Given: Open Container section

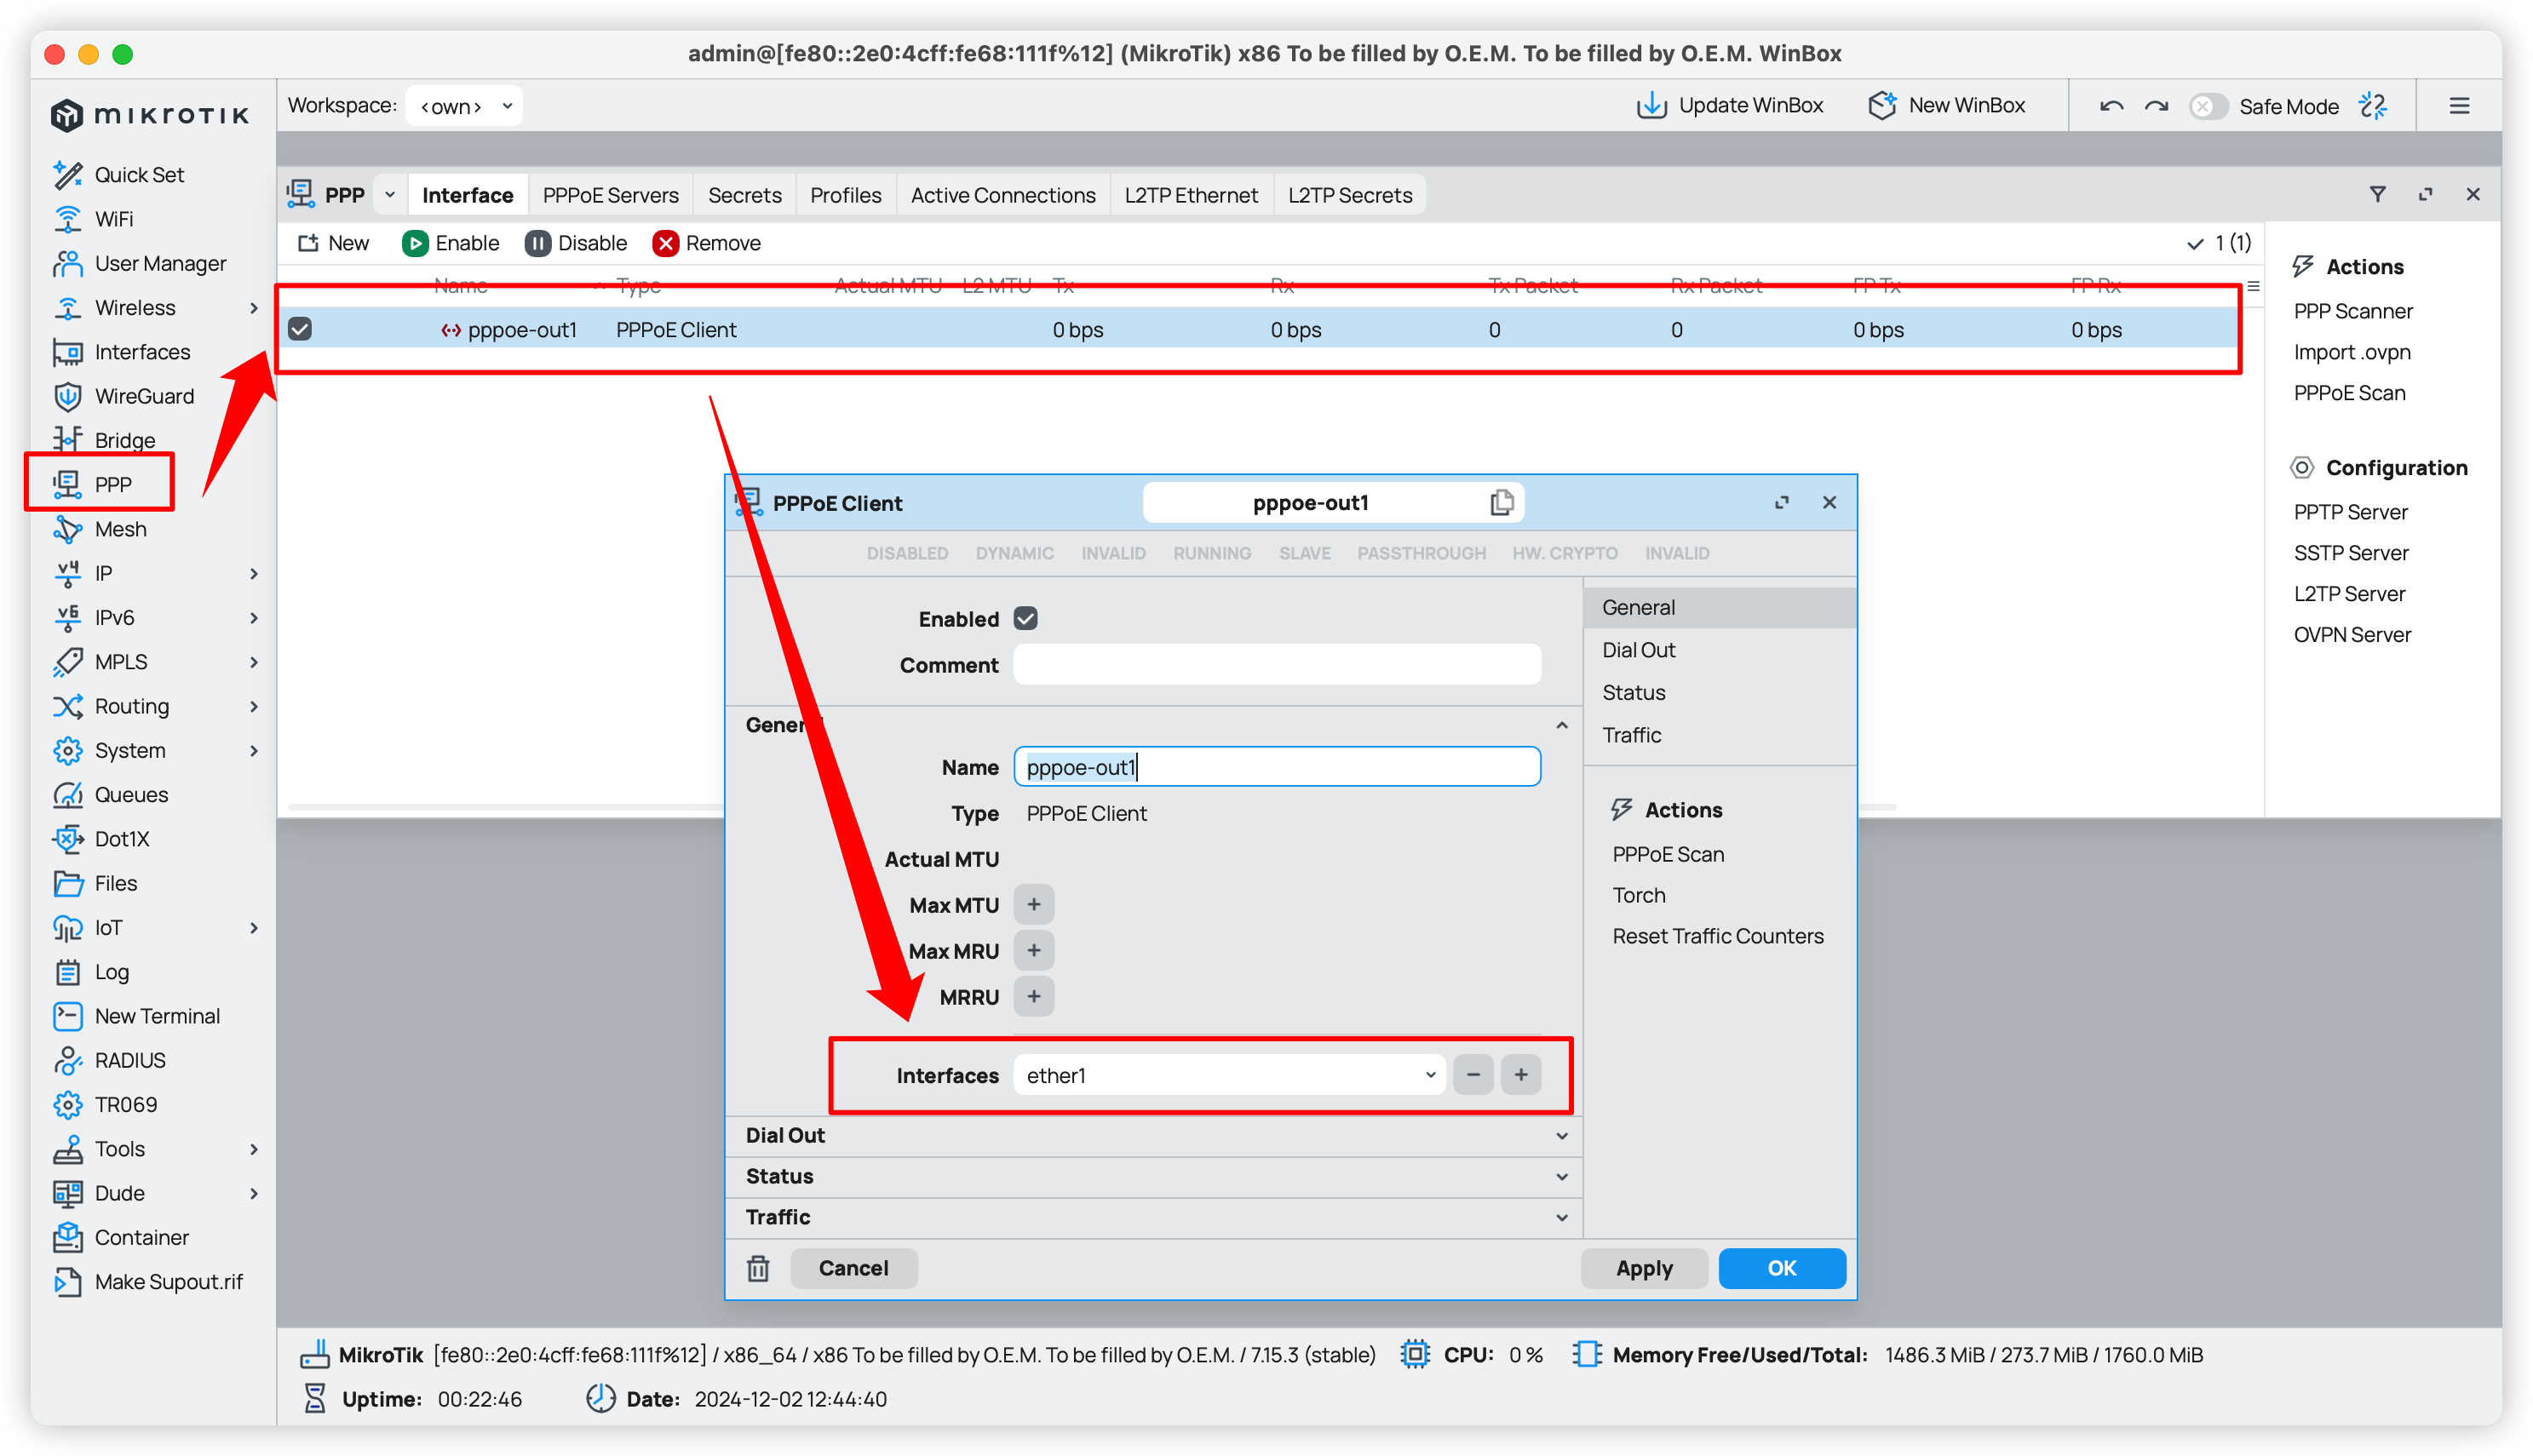Looking at the screenshot, I should 141,1238.
